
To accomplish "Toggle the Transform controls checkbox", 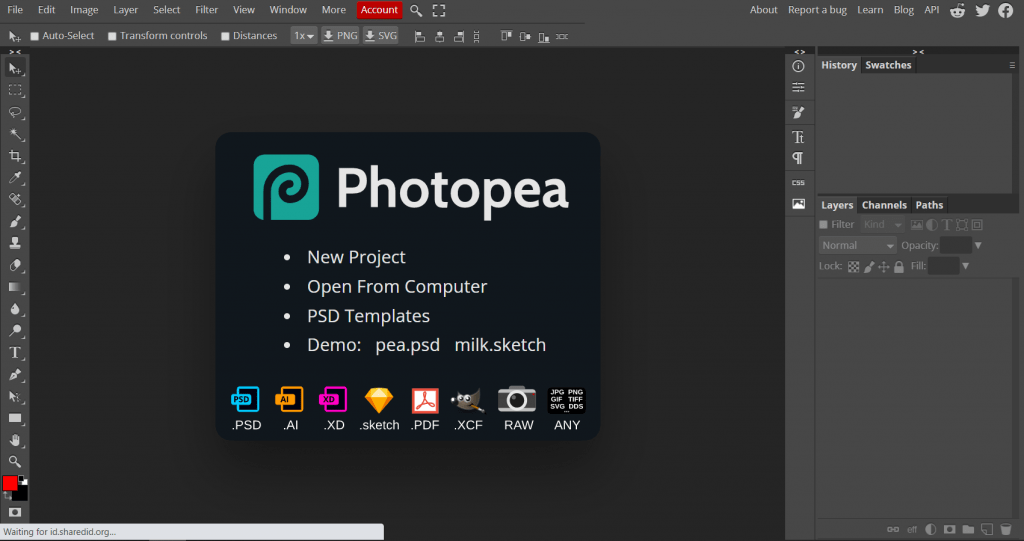I will [112, 36].
